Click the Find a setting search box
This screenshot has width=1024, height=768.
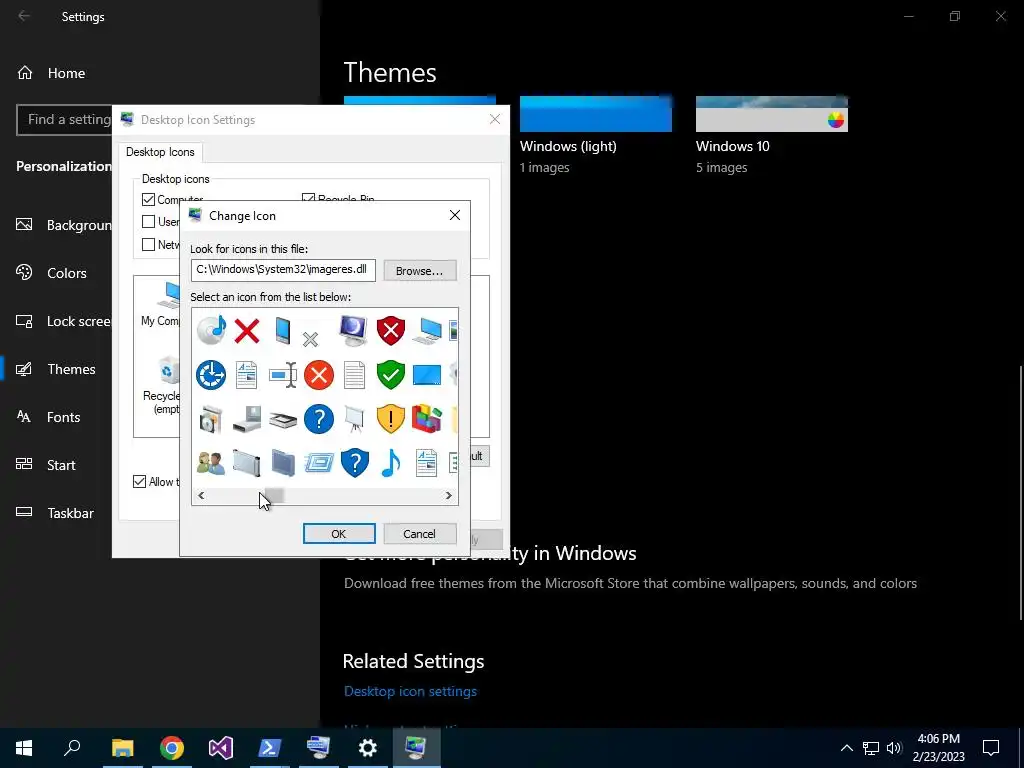click(64, 120)
